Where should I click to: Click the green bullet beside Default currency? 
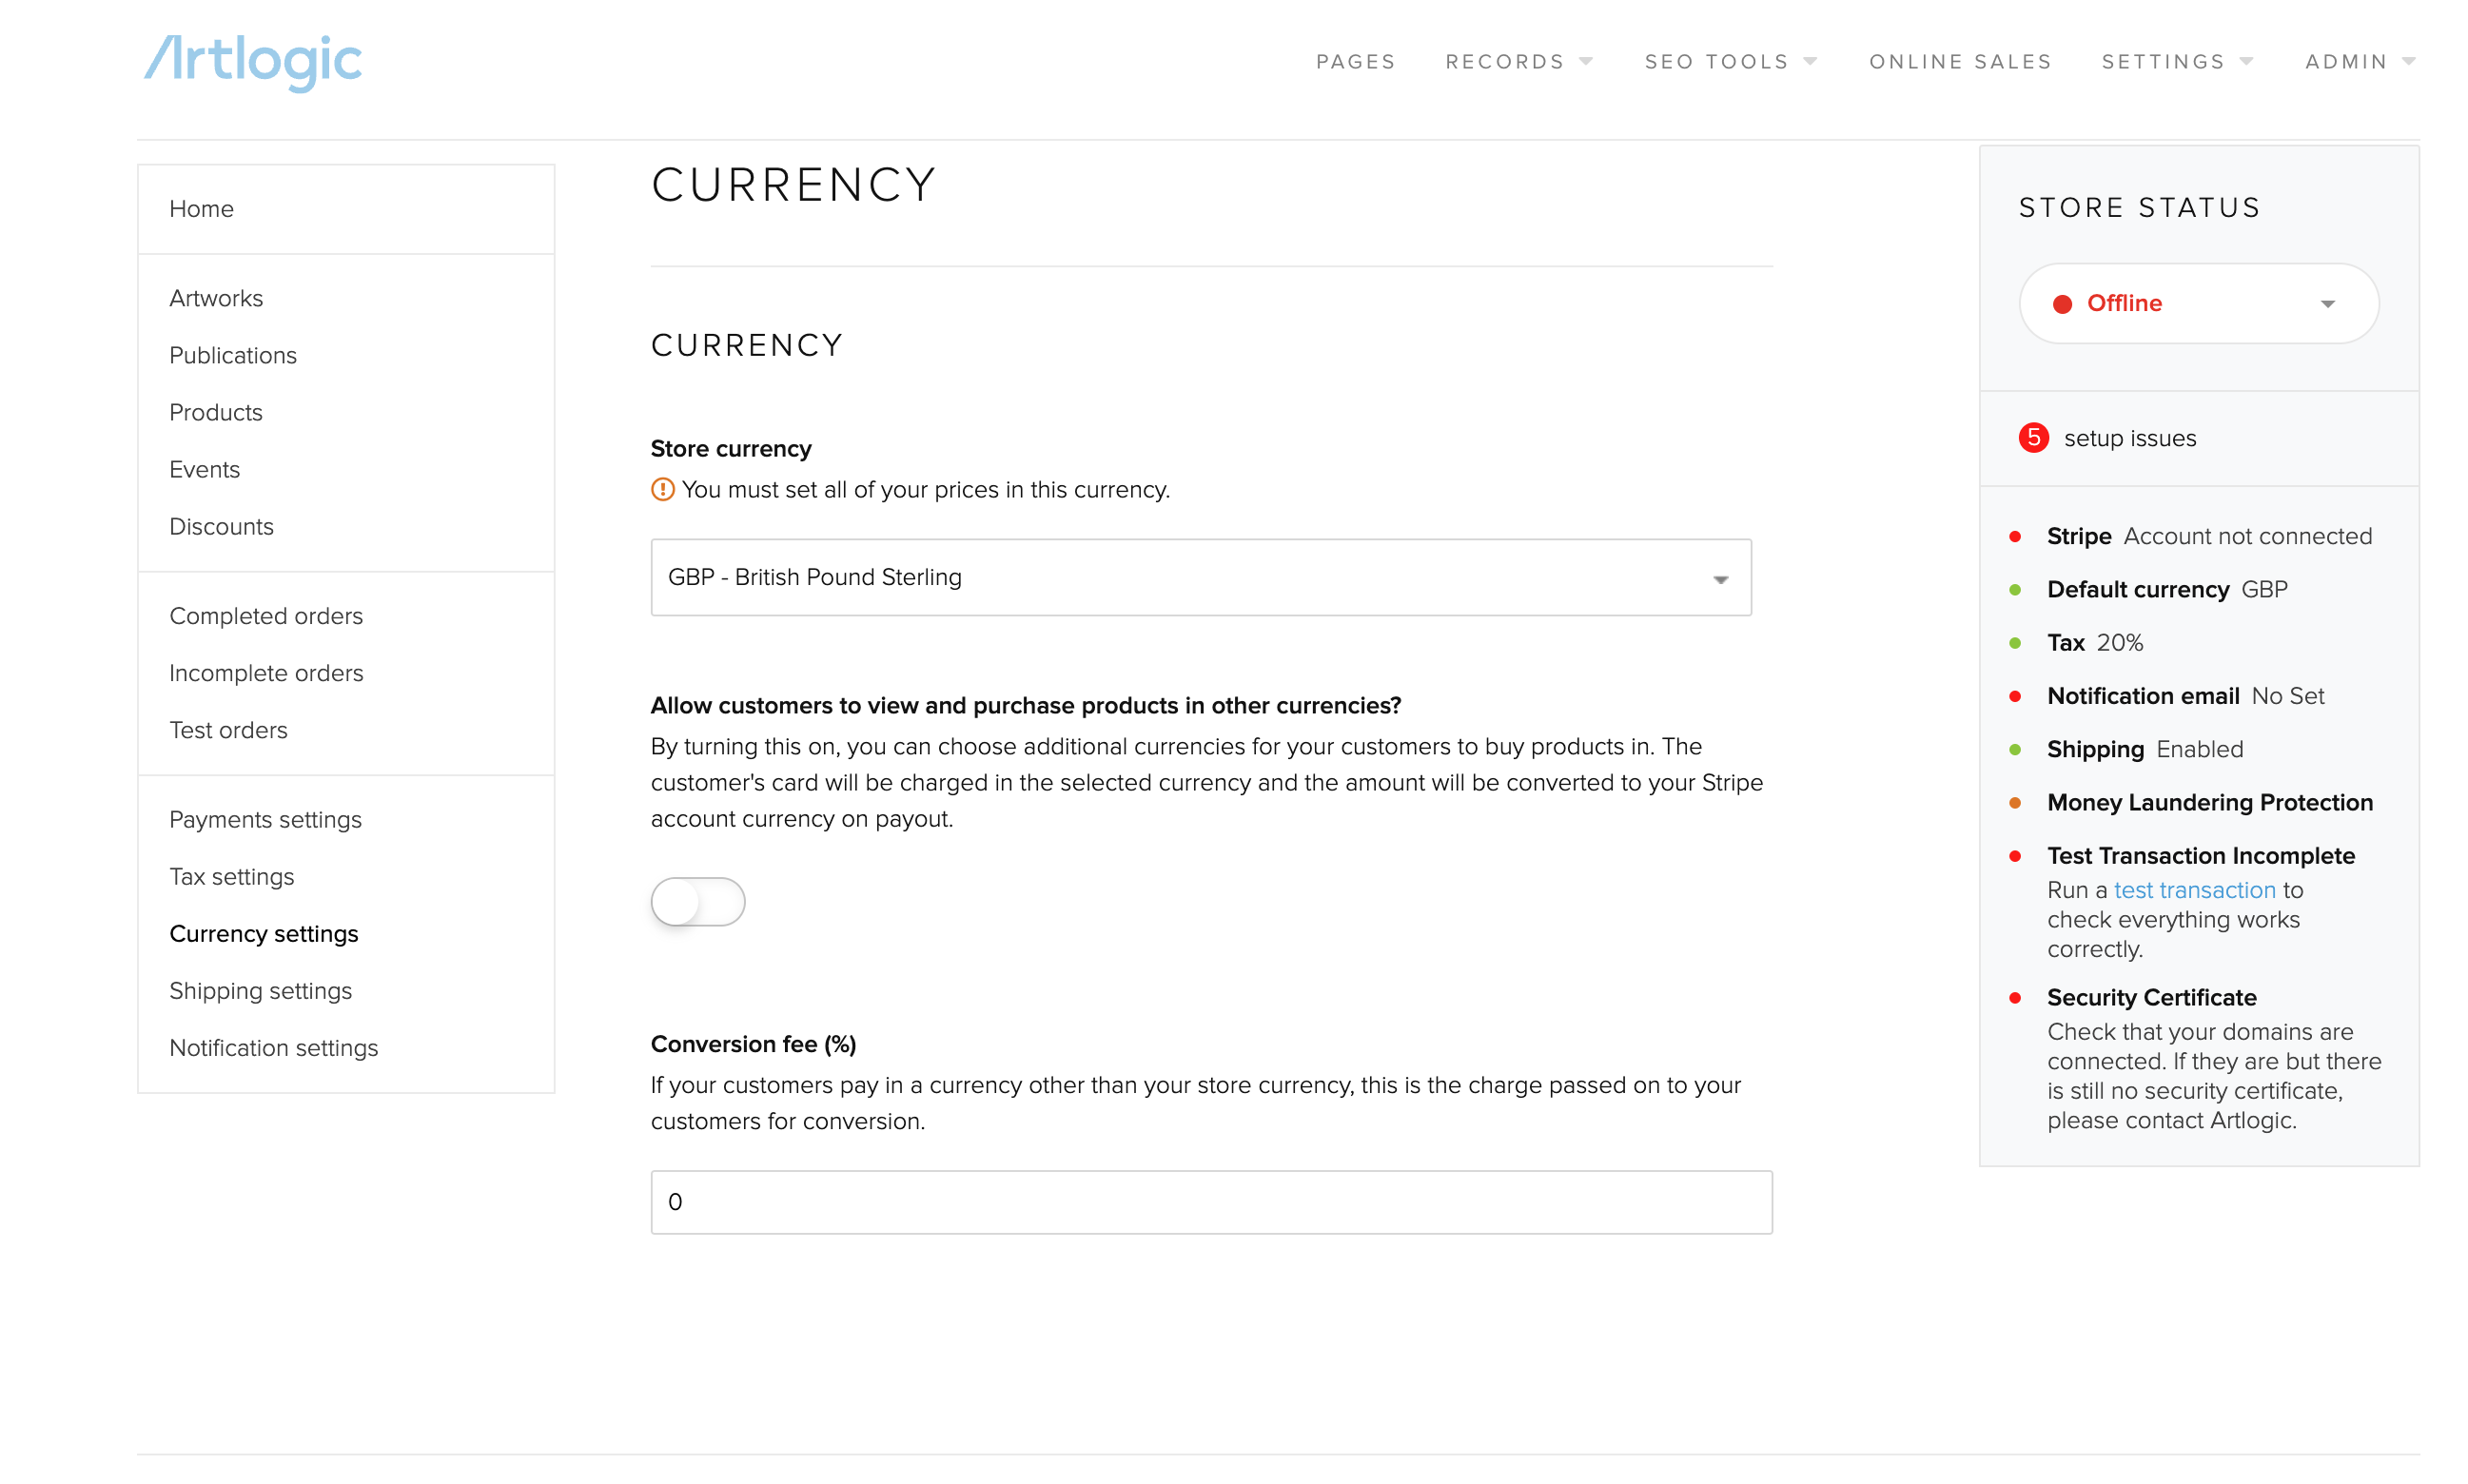click(2015, 590)
